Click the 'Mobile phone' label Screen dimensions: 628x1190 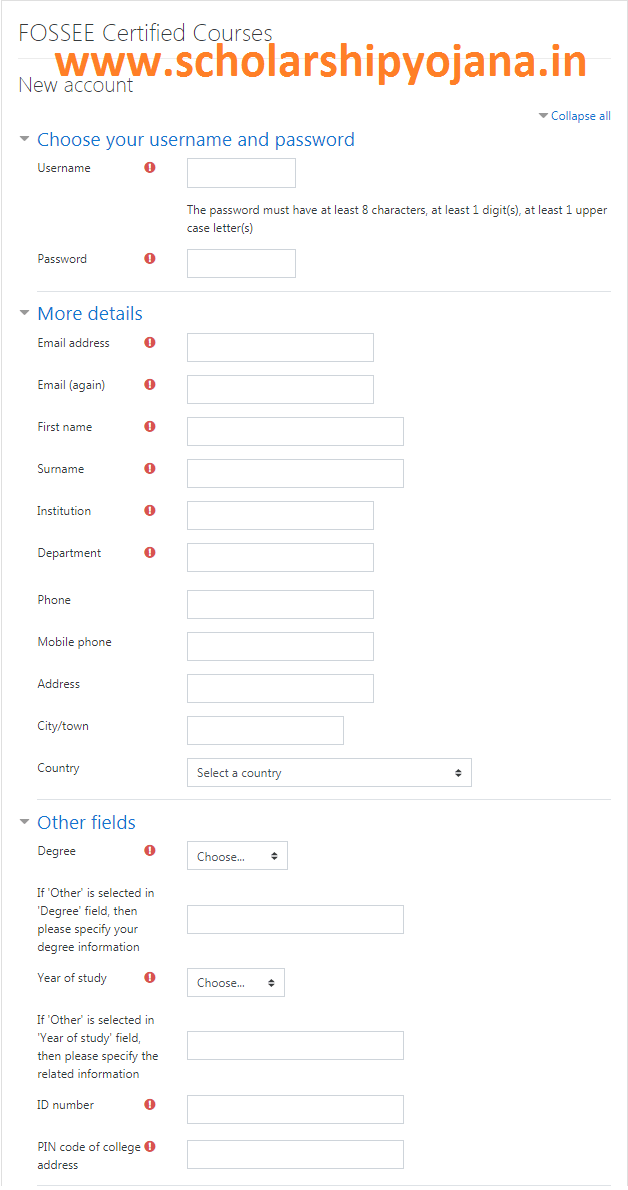click(74, 642)
